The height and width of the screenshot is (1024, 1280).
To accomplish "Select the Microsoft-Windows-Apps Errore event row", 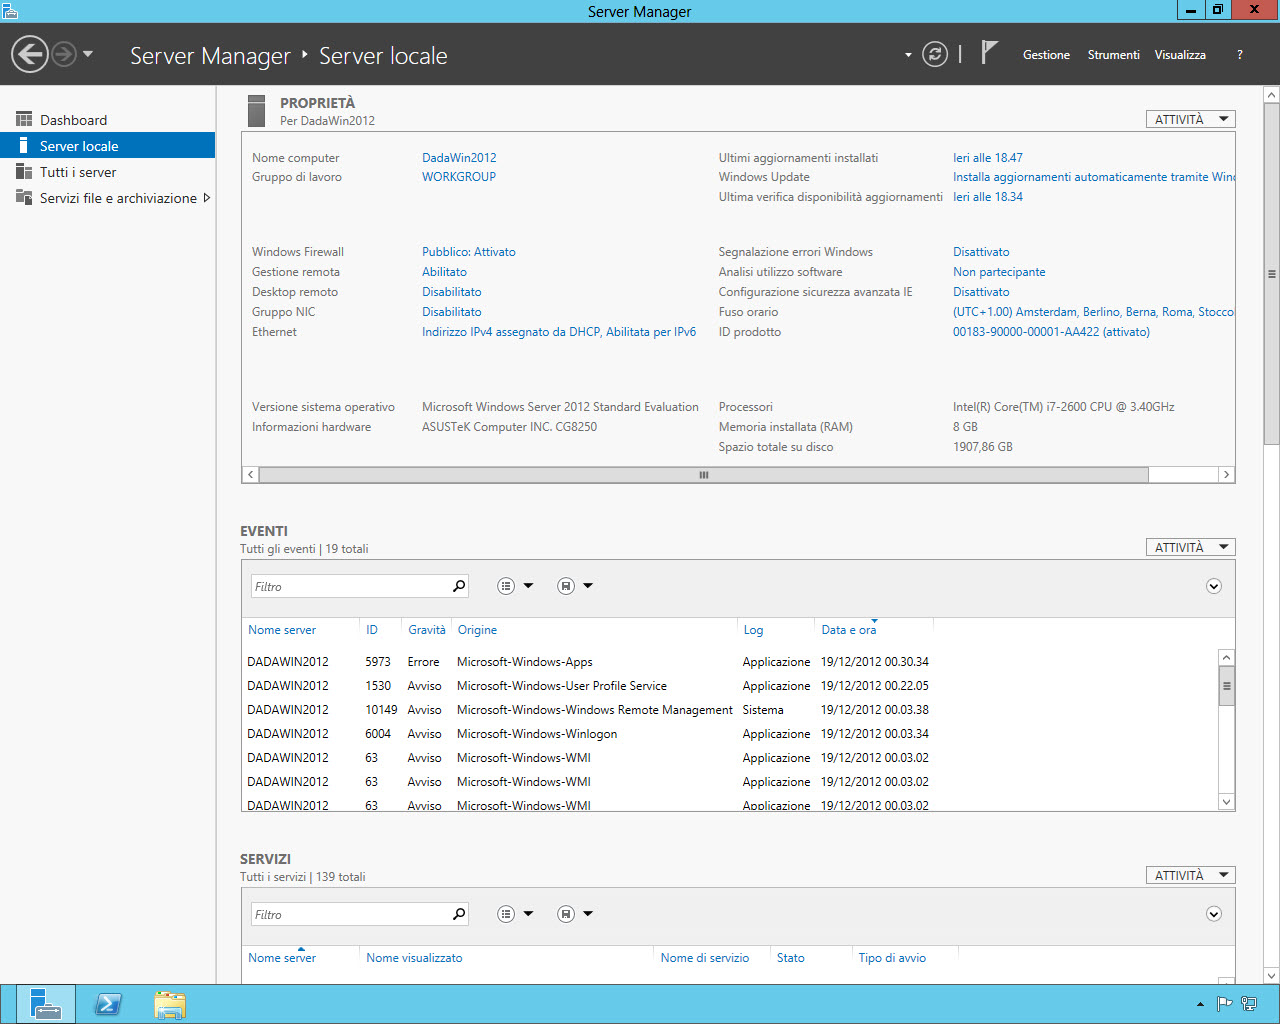I will pos(728,662).
